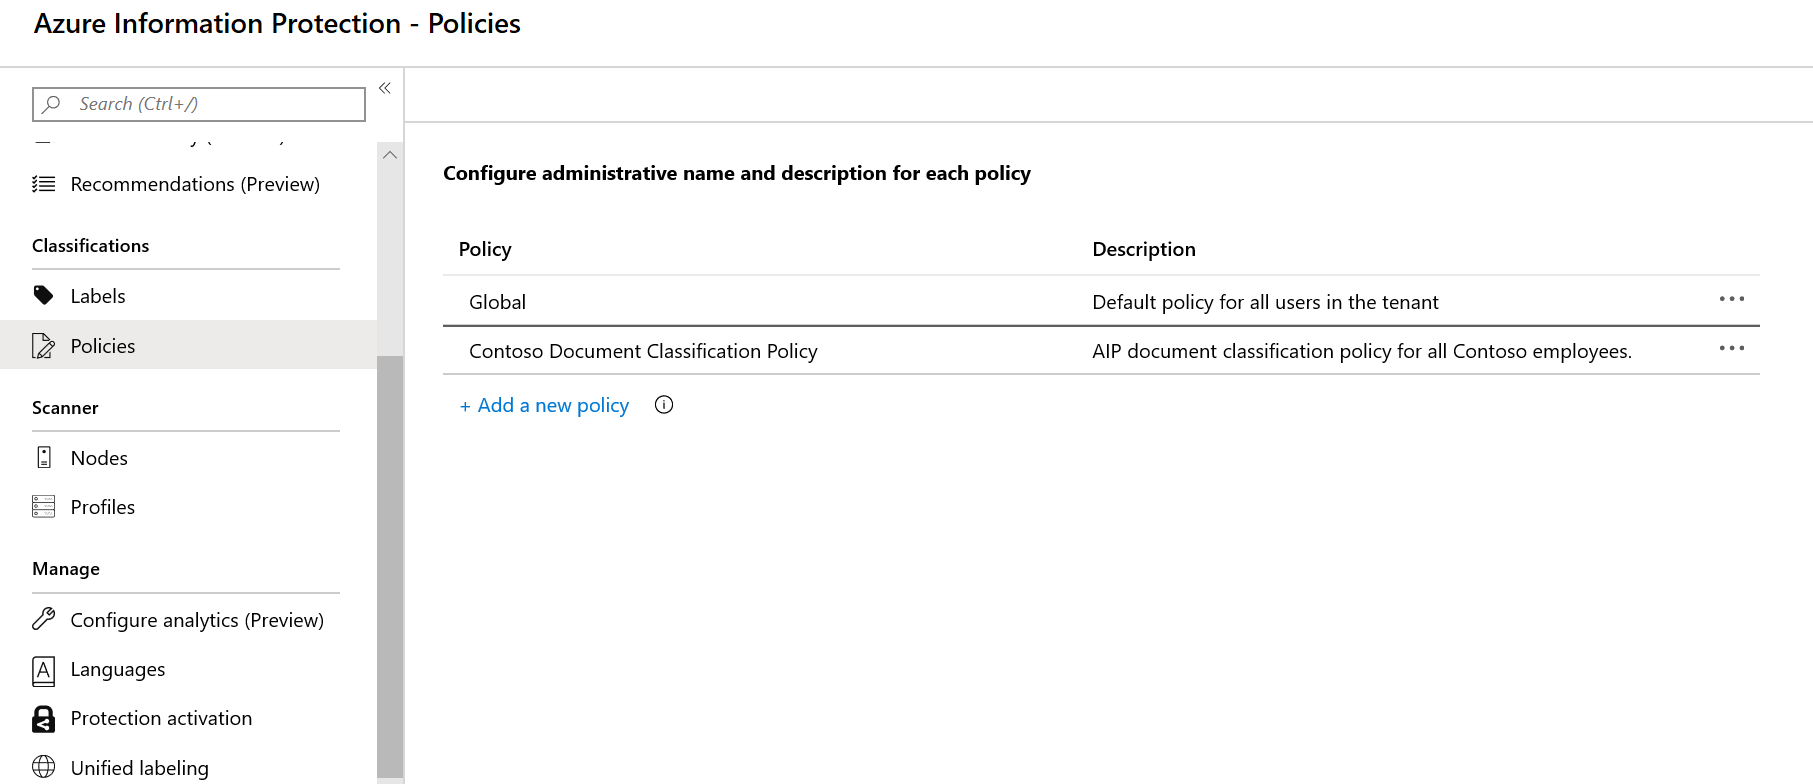1813x784 pixels.
Task: Click the sidebar scroll up arrow
Action: point(390,155)
